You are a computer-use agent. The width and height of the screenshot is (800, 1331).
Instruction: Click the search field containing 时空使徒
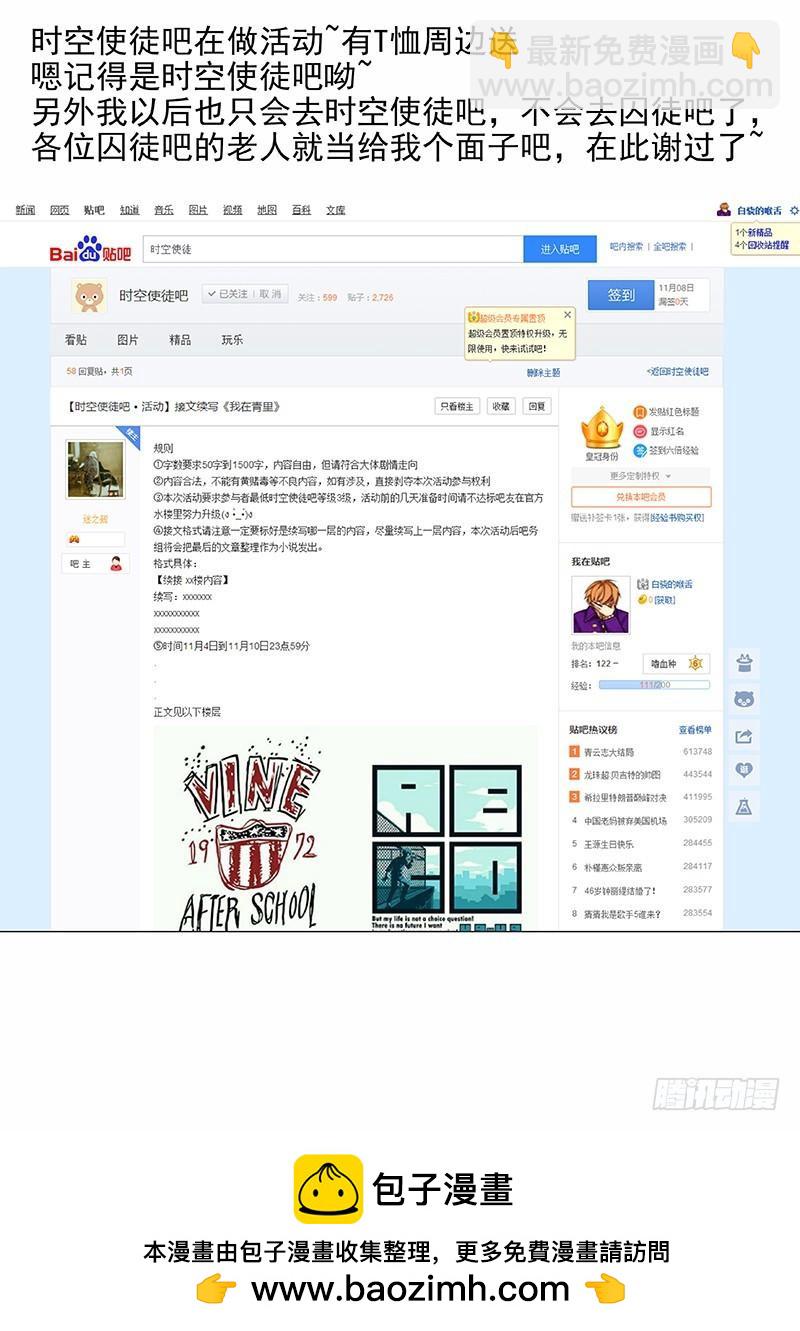(x=332, y=249)
